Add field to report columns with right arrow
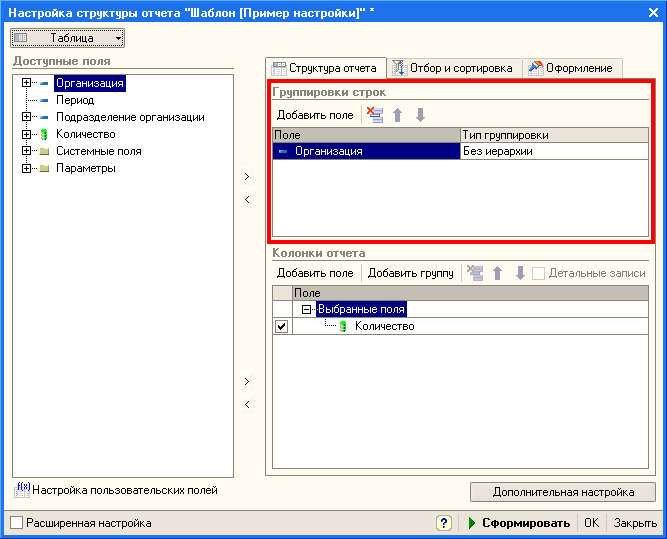 (x=248, y=382)
